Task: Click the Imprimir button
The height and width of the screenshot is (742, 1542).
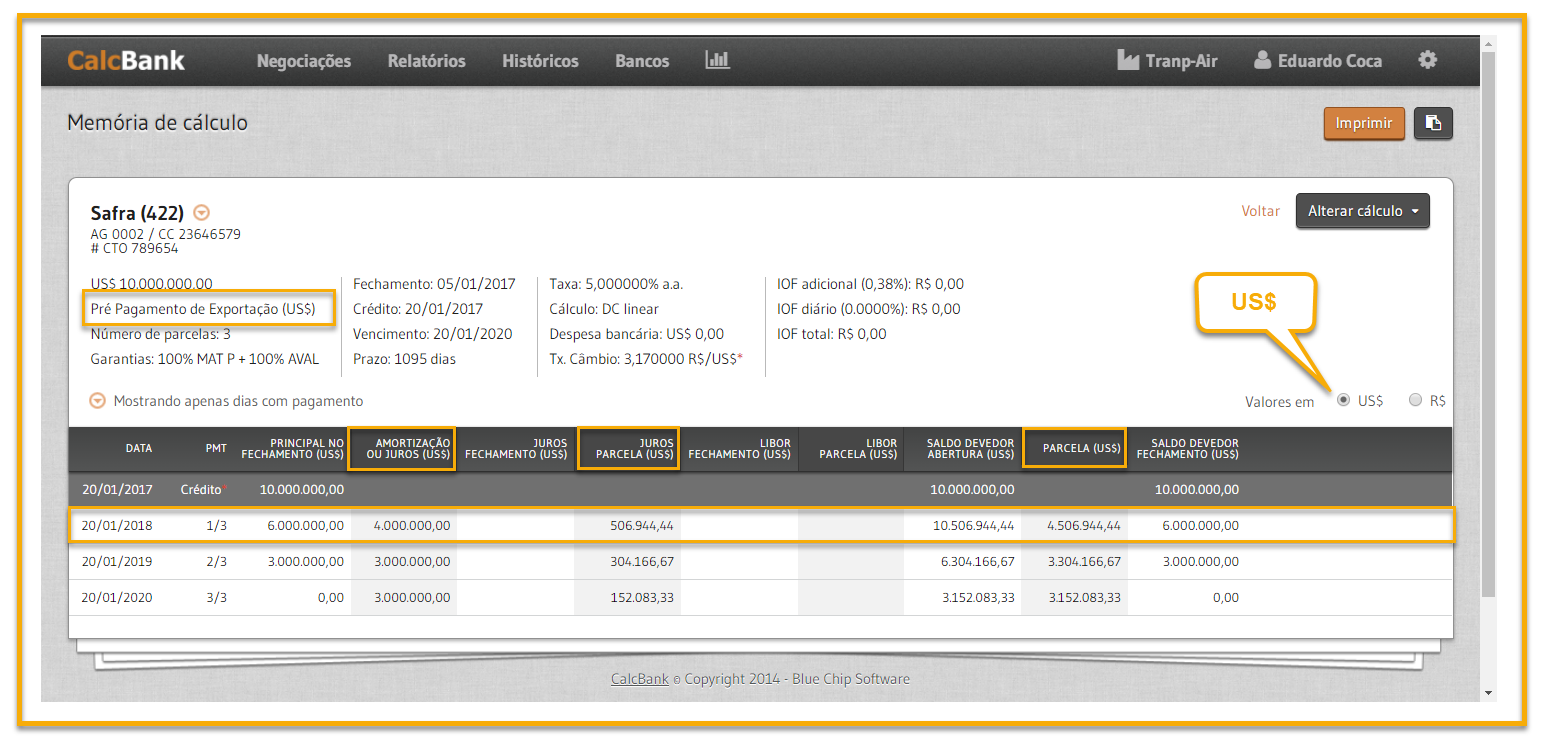Action: coord(1364,123)
